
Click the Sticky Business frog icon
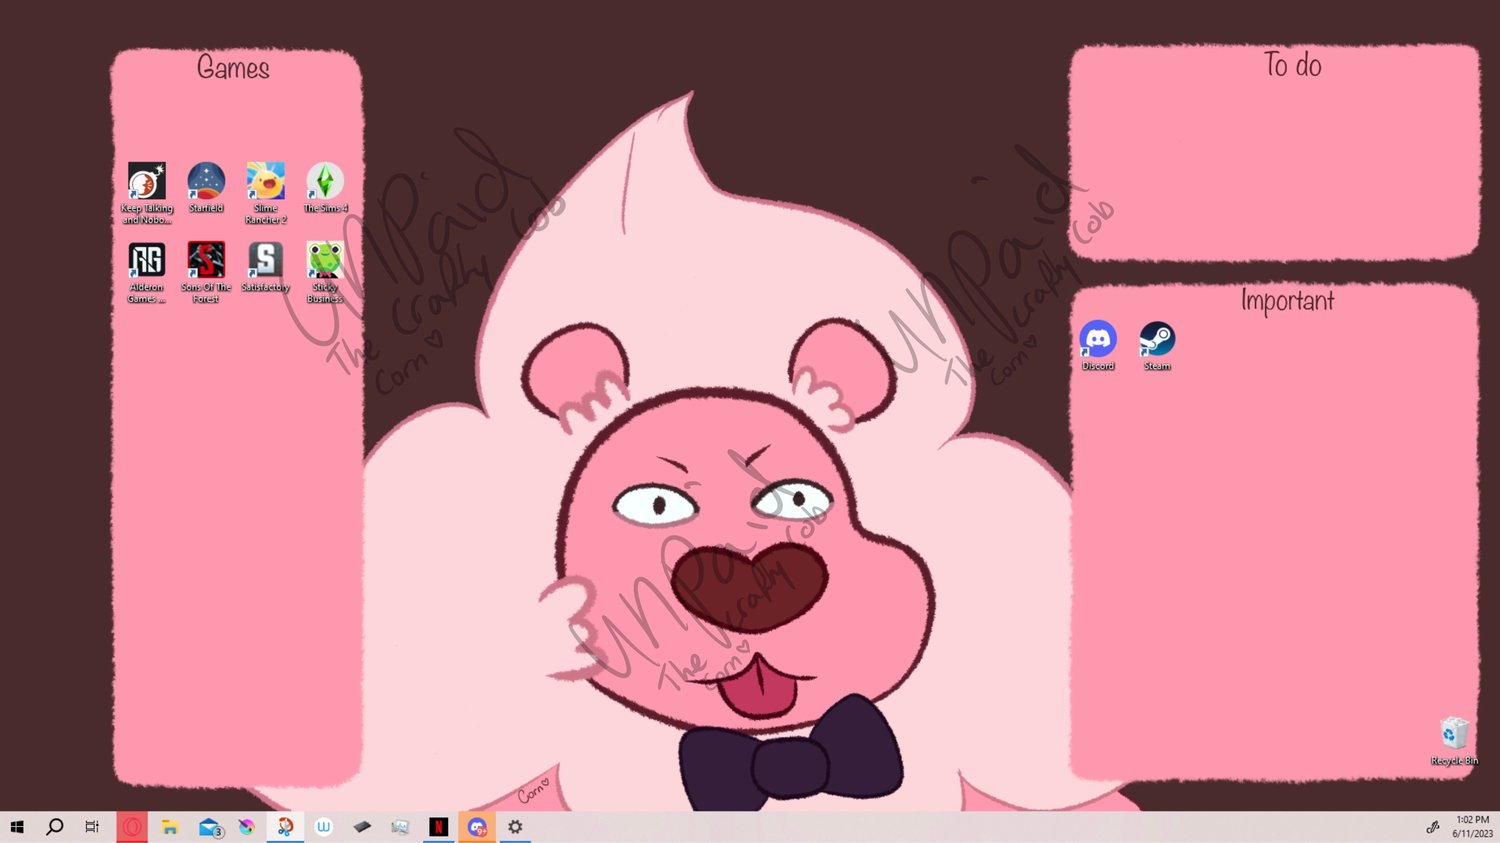(x=325, y=272)
